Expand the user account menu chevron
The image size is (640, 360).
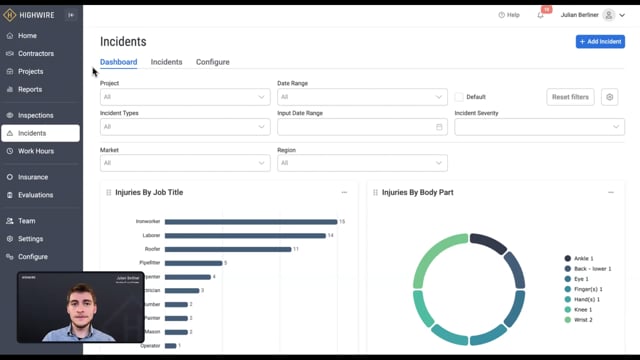tap(622, 16)
